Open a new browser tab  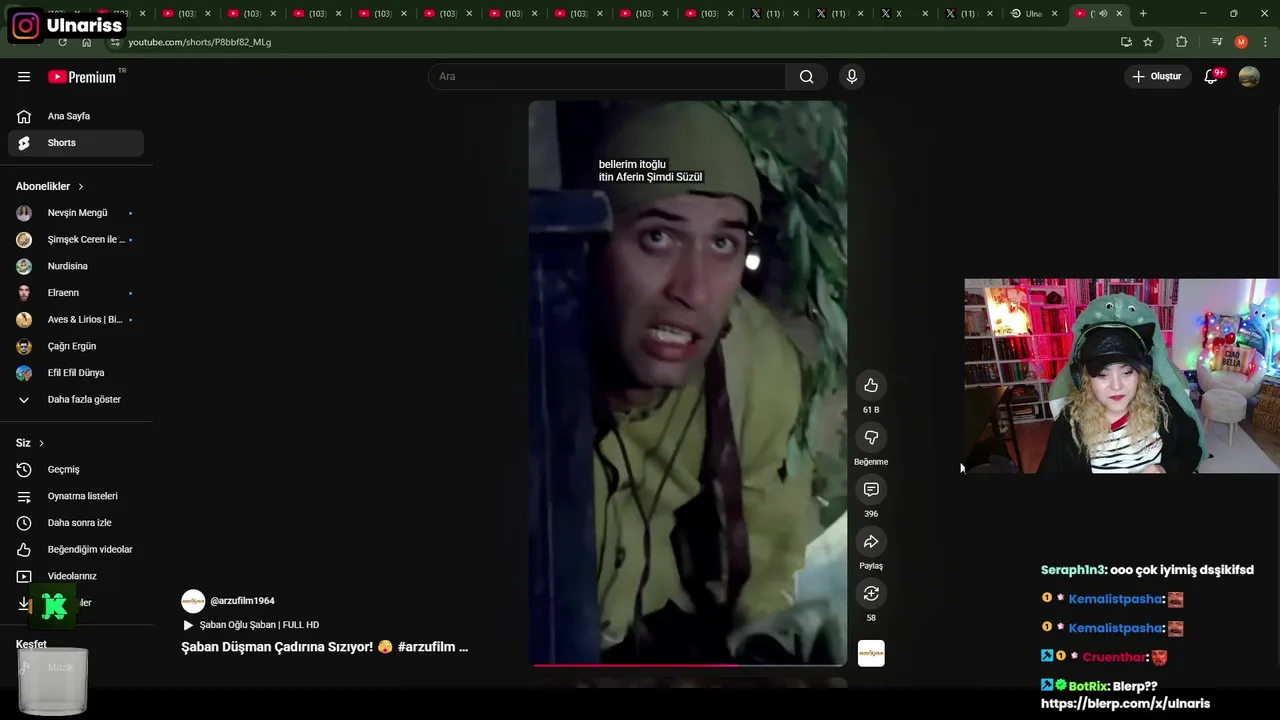(1143, 14)
